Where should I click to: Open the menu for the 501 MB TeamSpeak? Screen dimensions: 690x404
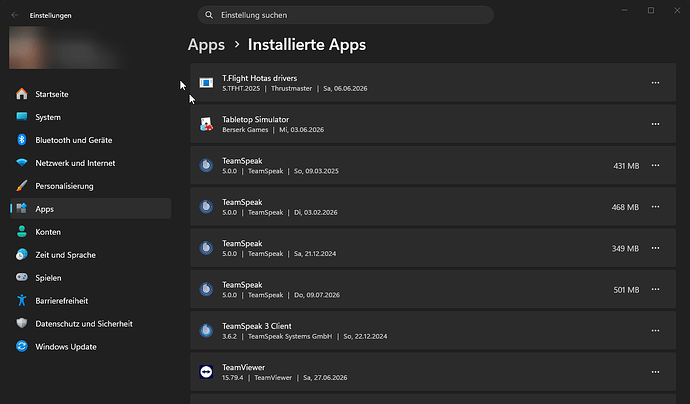click(655, 290)
